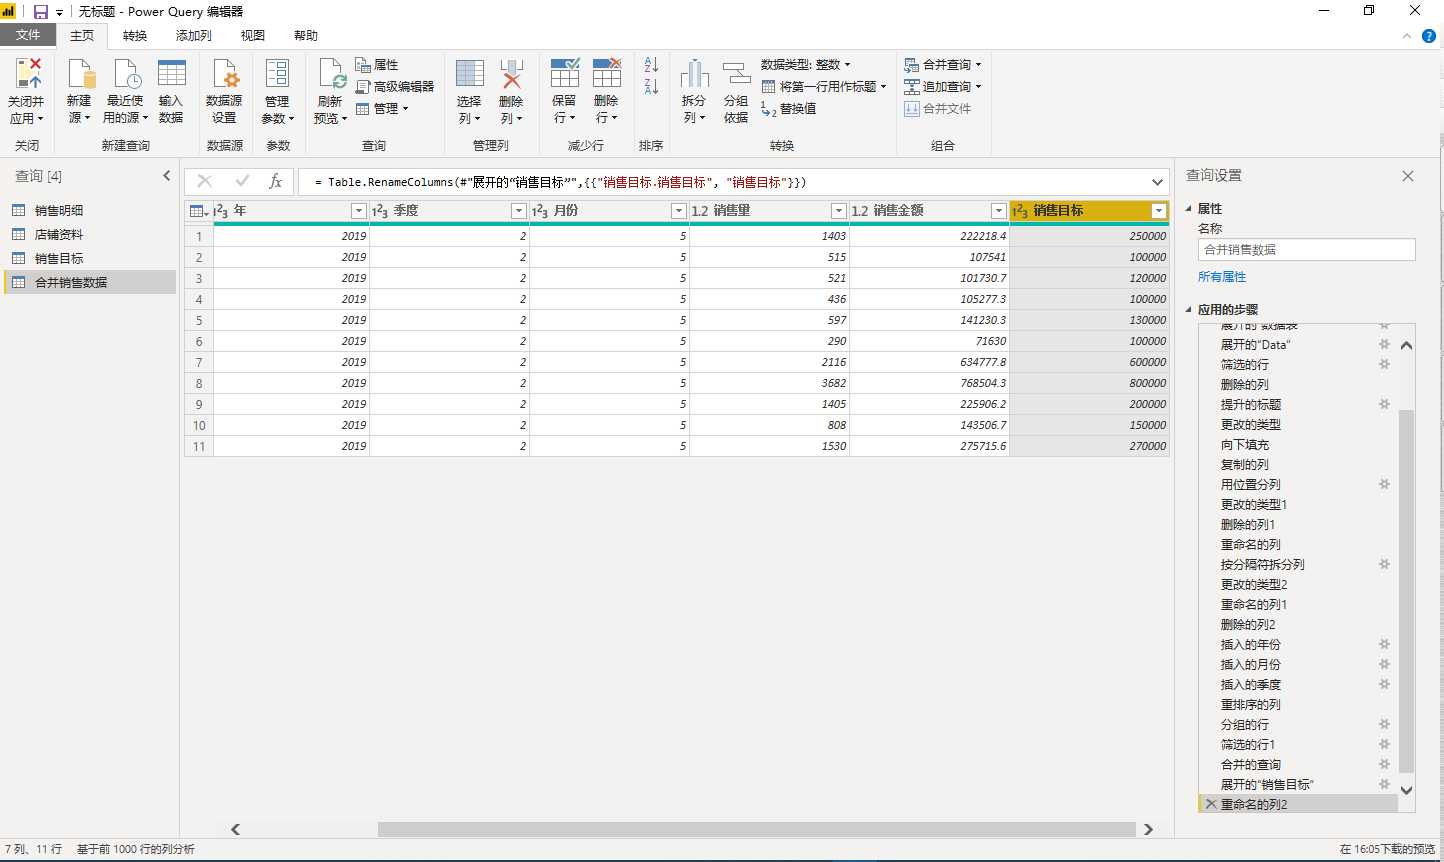1444x862 pixels.
Task: Click Remove Rows icon
Action: (607, 73)
